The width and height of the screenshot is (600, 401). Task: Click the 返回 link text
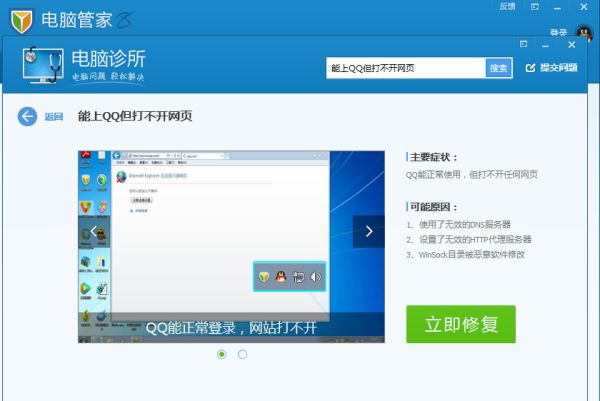click(x=54, y=116)
